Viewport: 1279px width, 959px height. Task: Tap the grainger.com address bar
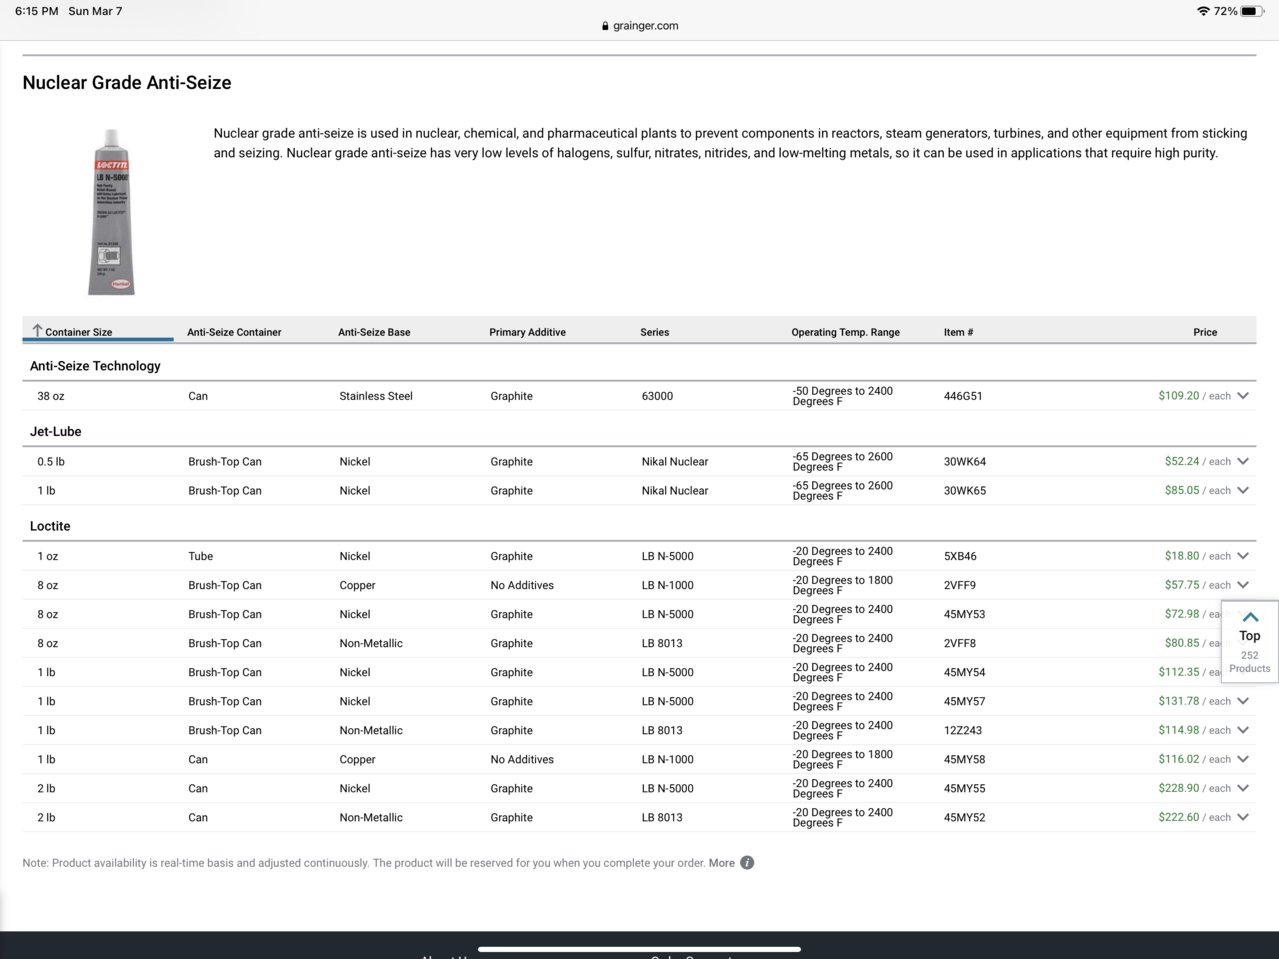click(x=640, y=26)
